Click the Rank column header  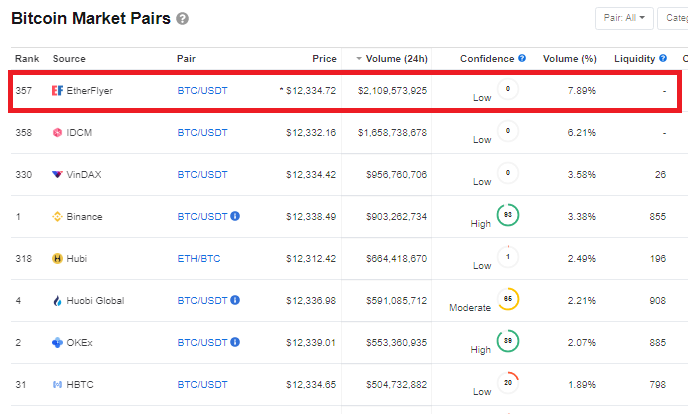(27, 59)
